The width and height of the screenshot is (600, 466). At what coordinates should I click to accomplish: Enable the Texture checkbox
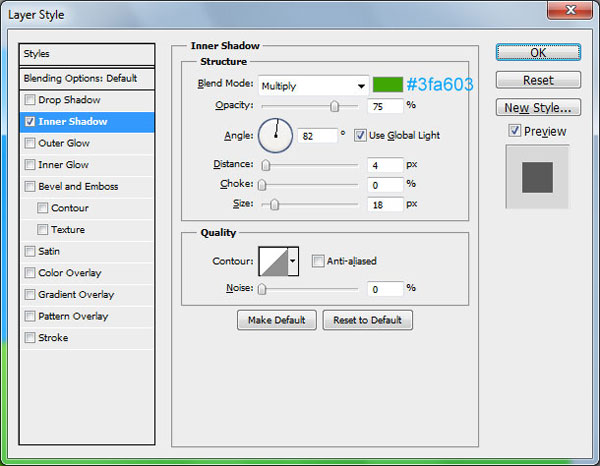pos(42,230)
